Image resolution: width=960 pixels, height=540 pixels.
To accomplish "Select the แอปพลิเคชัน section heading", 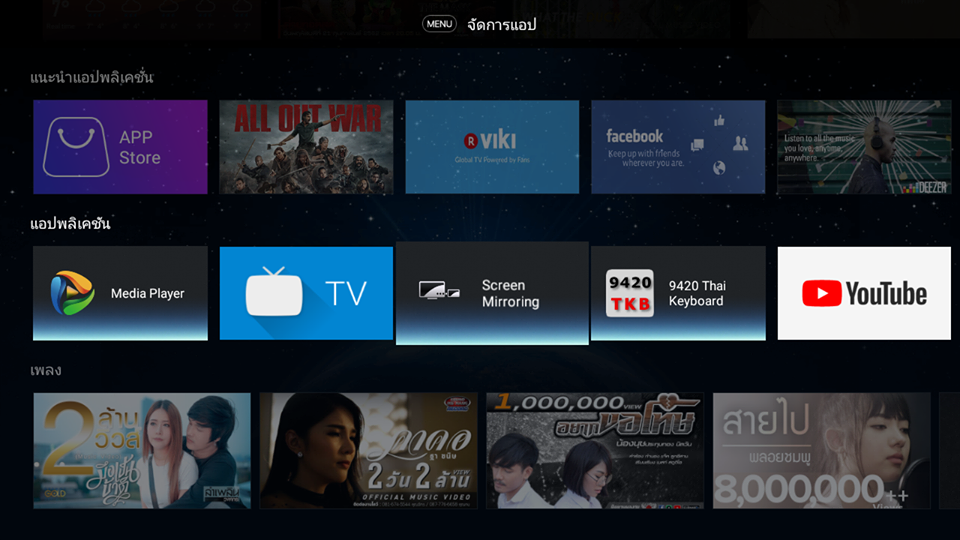I will 70,223.
